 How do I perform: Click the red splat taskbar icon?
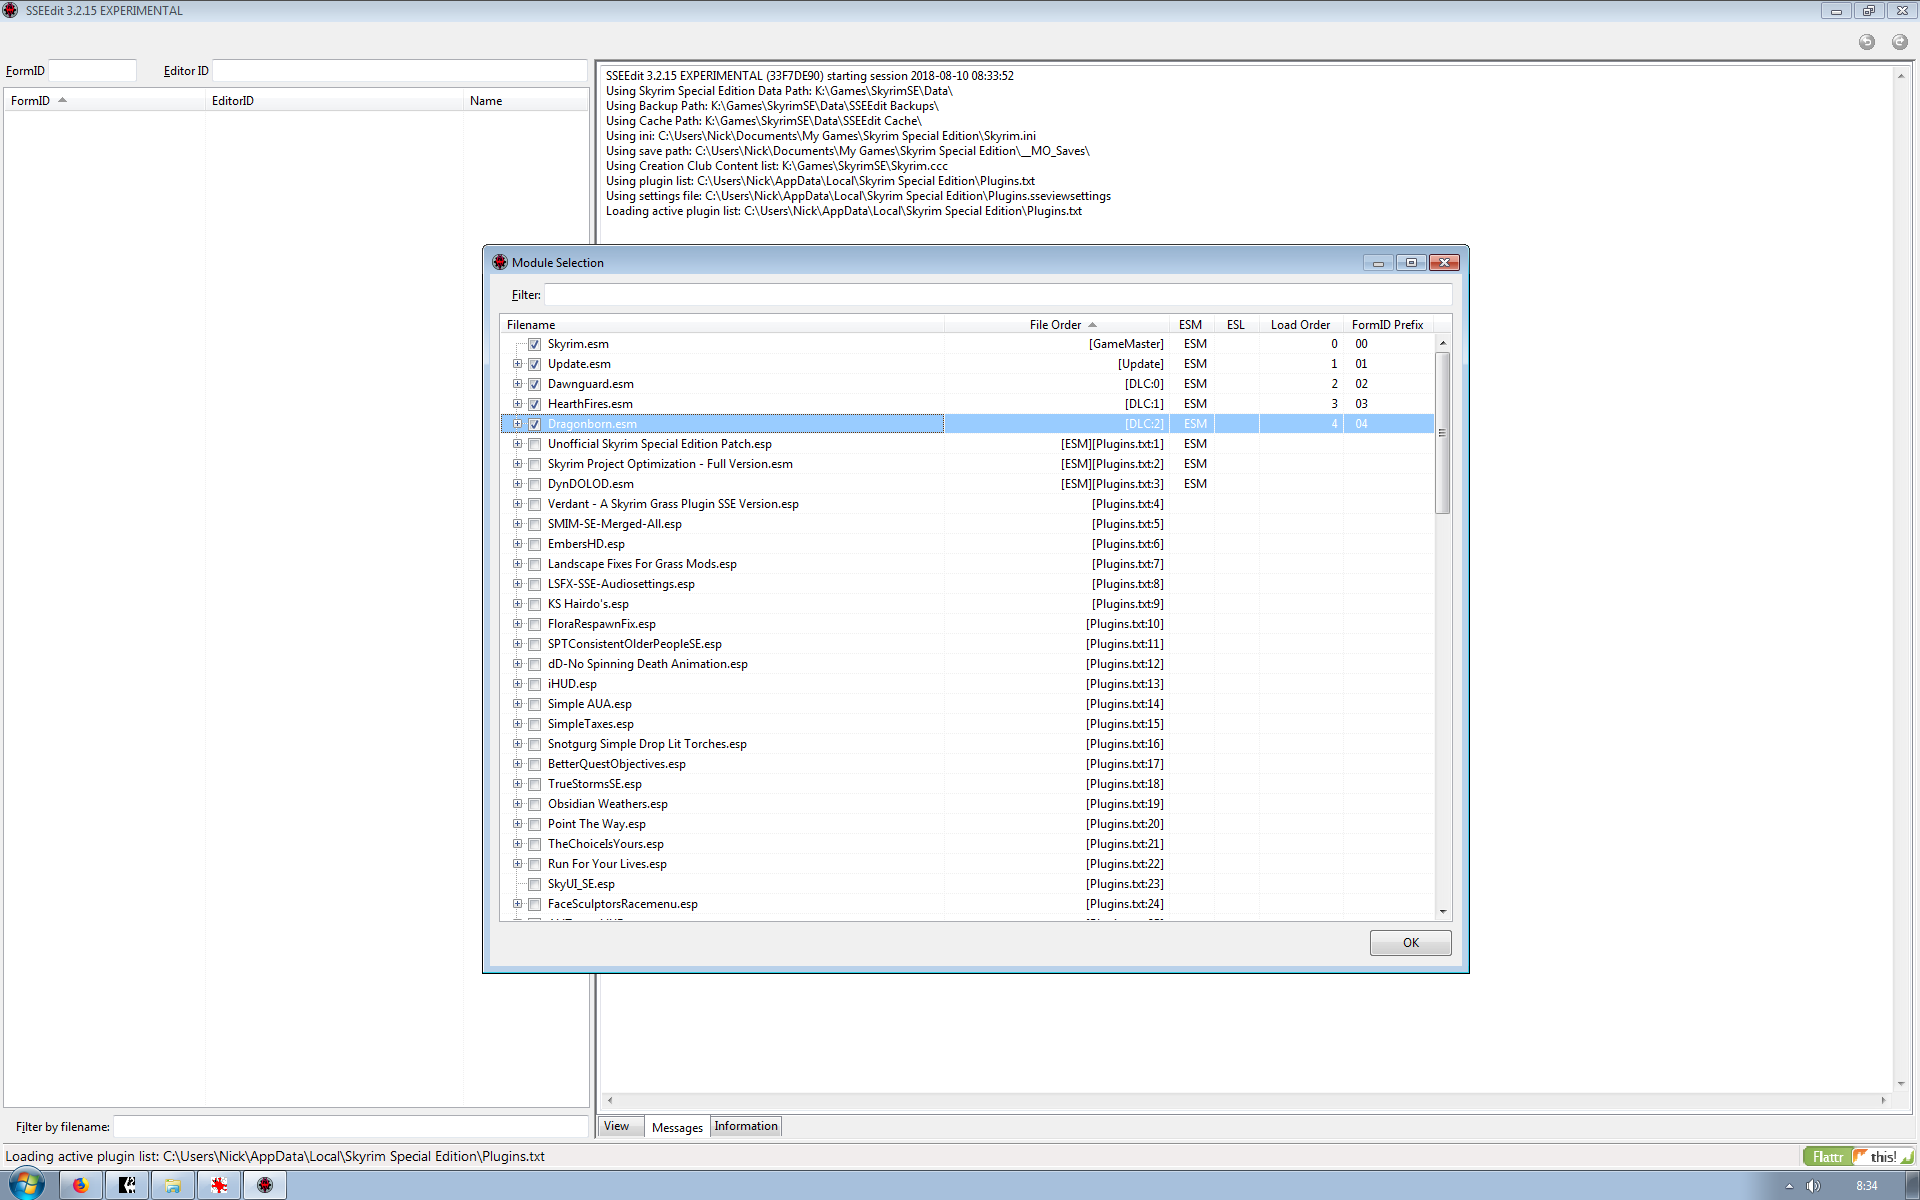[x=219, y=1185]
